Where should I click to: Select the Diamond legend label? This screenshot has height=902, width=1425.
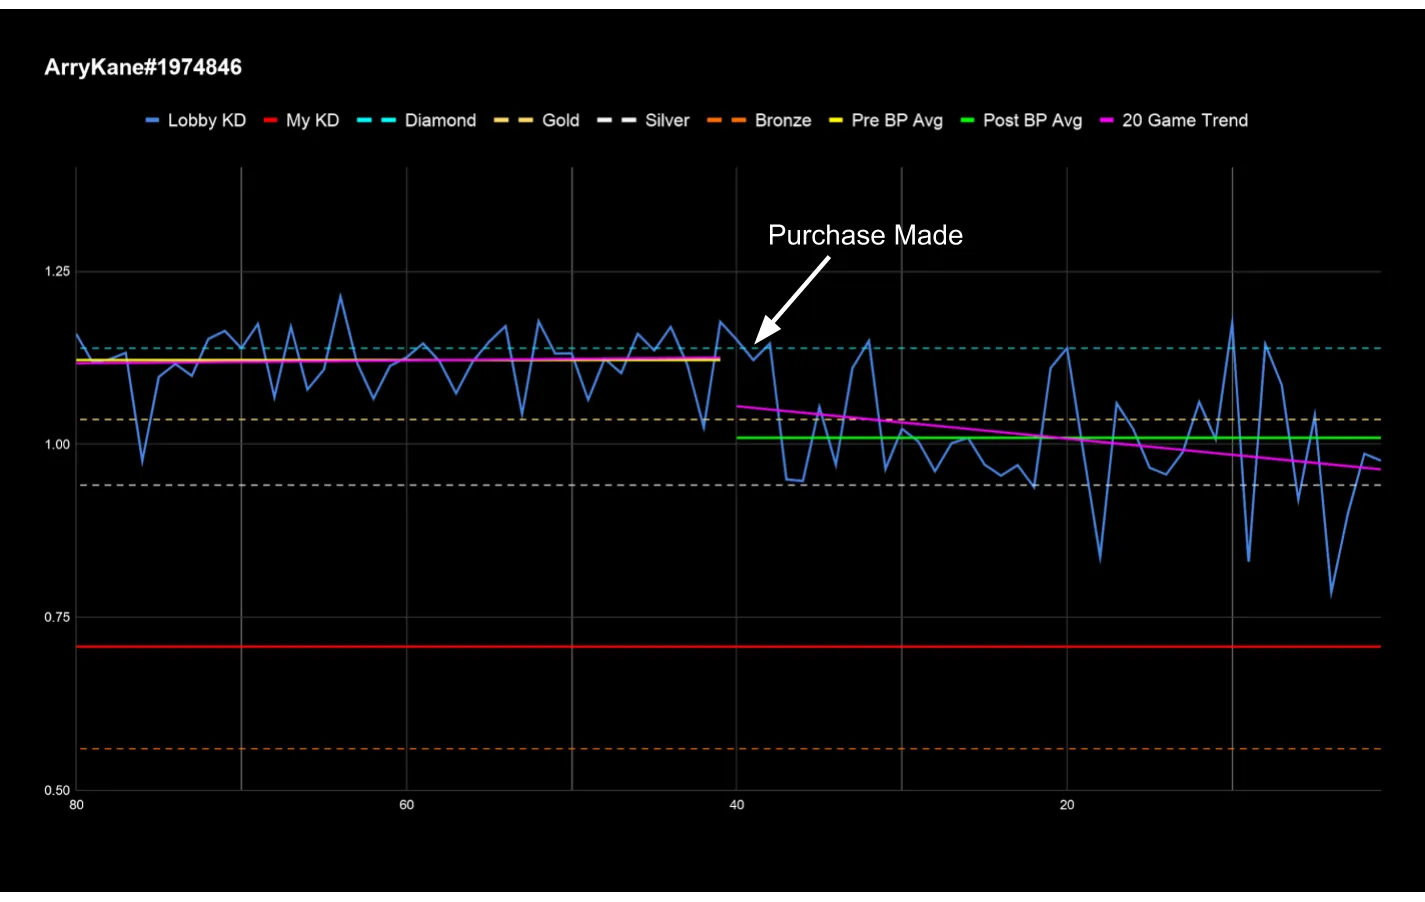(417, 120)
